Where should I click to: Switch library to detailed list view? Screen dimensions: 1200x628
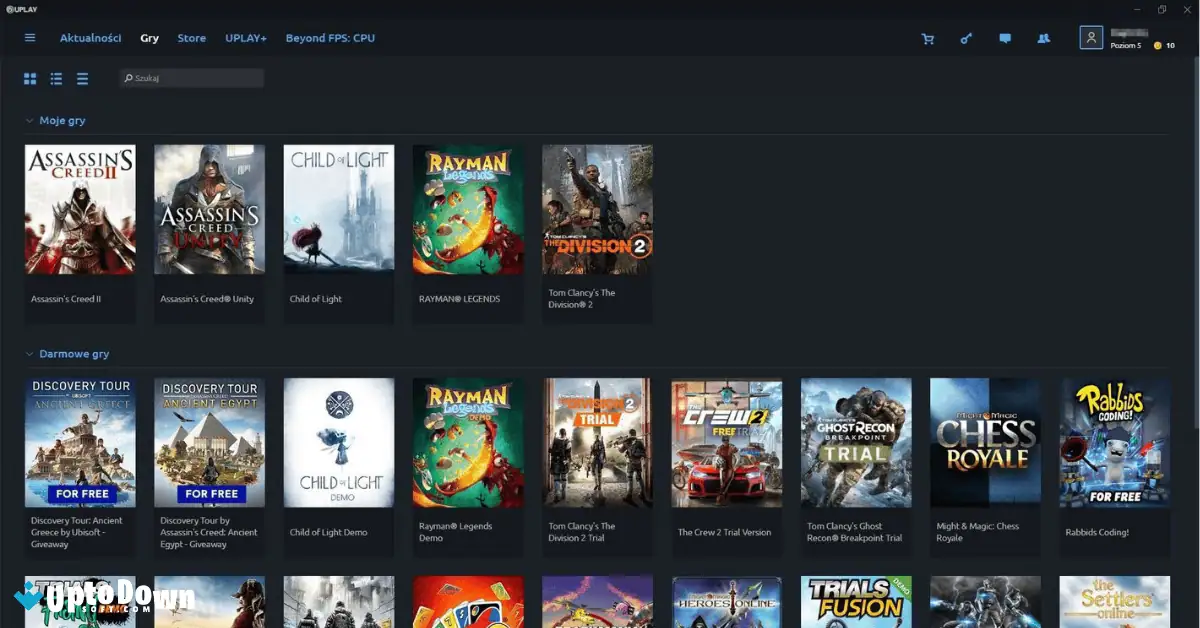pyautogui.click(x=56, y=78)
